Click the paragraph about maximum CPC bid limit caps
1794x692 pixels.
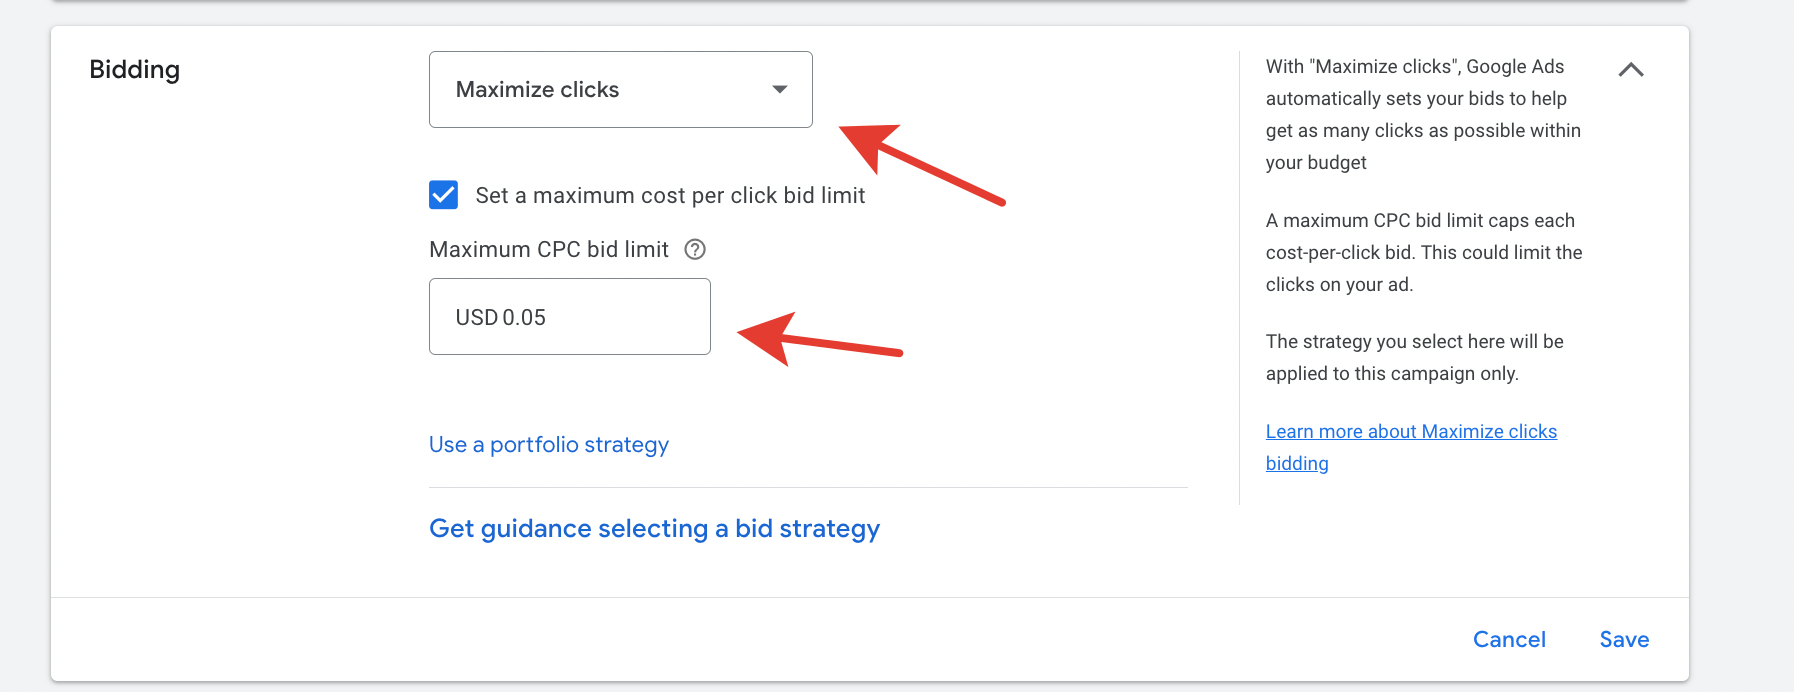[1423, 252]
